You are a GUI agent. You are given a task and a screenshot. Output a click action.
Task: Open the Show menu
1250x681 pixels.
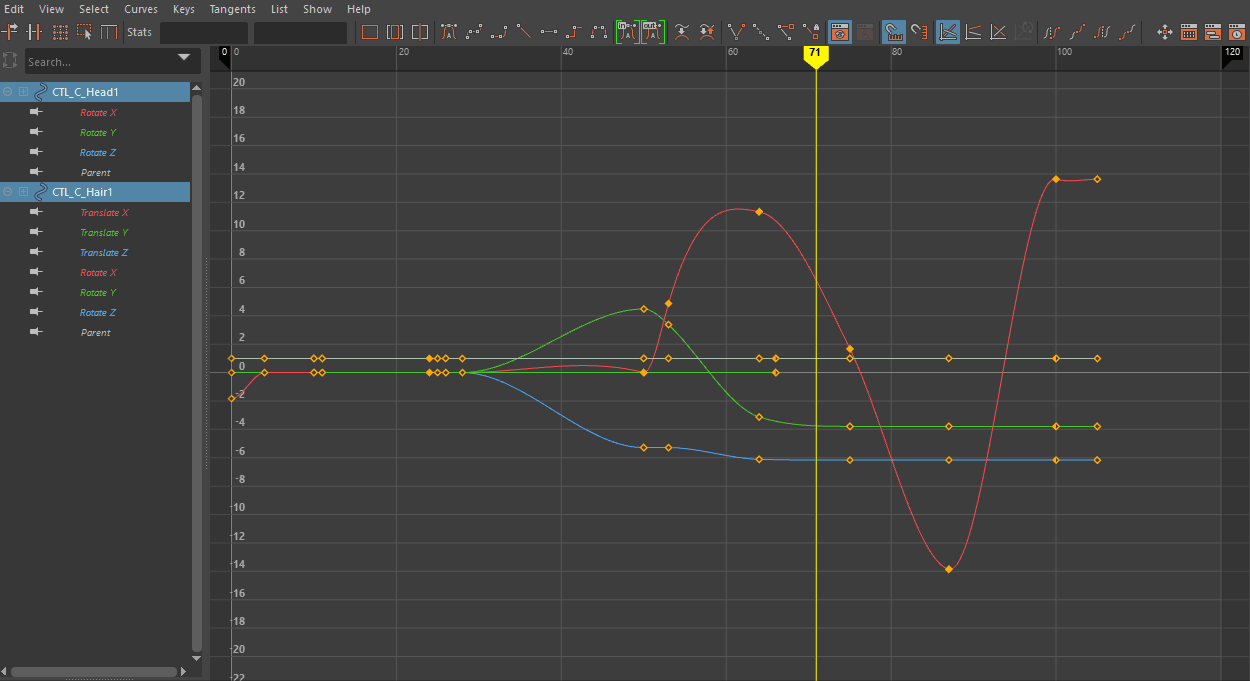318,9
